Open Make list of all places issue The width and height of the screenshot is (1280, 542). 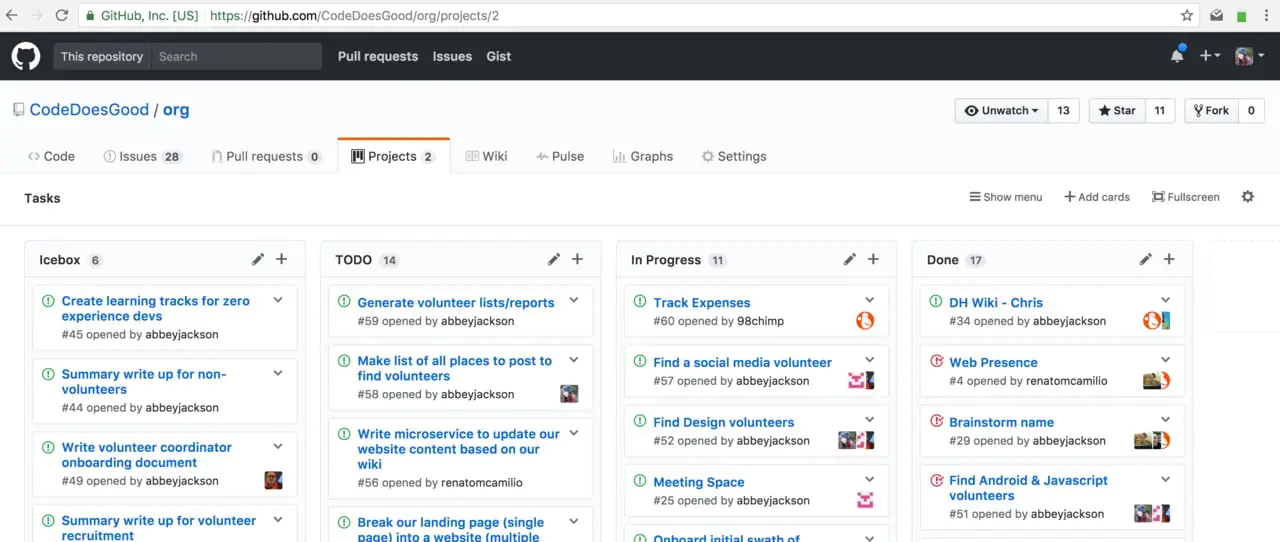pos(455,368)
